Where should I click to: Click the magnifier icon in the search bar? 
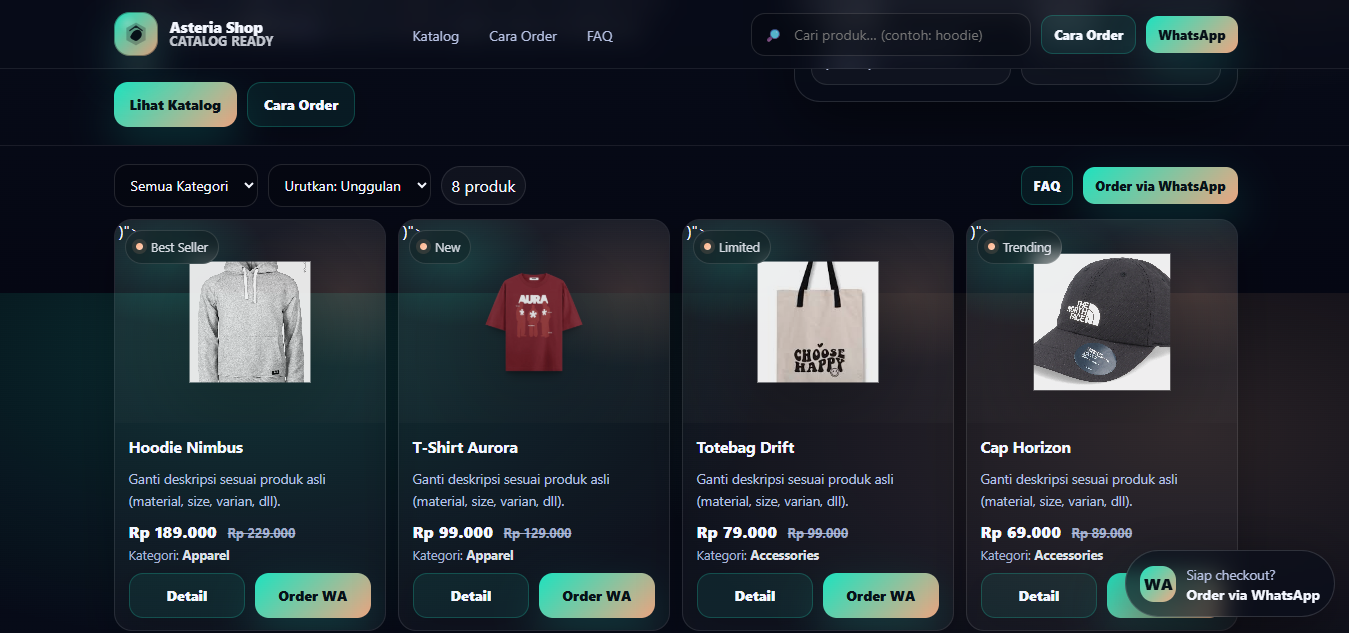772,34
